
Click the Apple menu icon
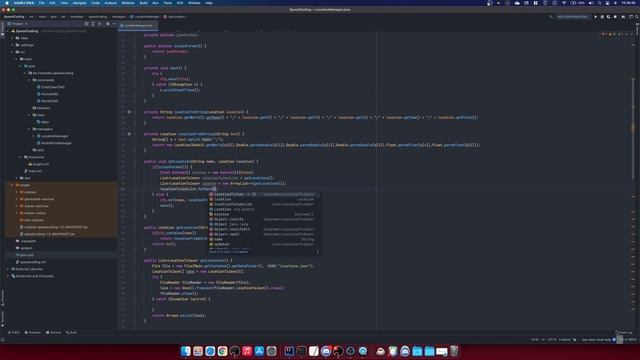coord(7,3)
